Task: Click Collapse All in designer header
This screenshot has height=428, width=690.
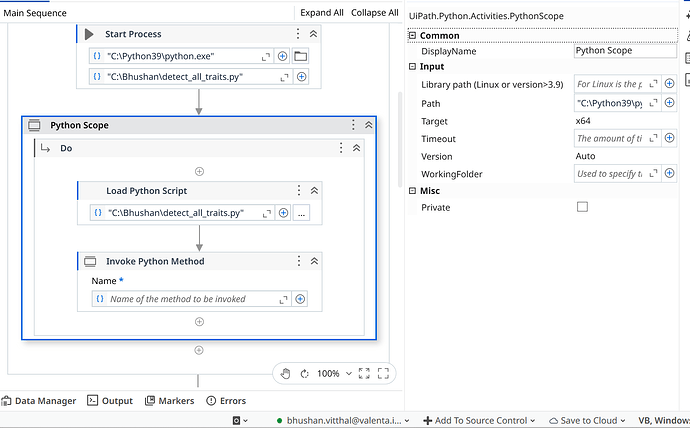Action: click(x=374, y=13)
